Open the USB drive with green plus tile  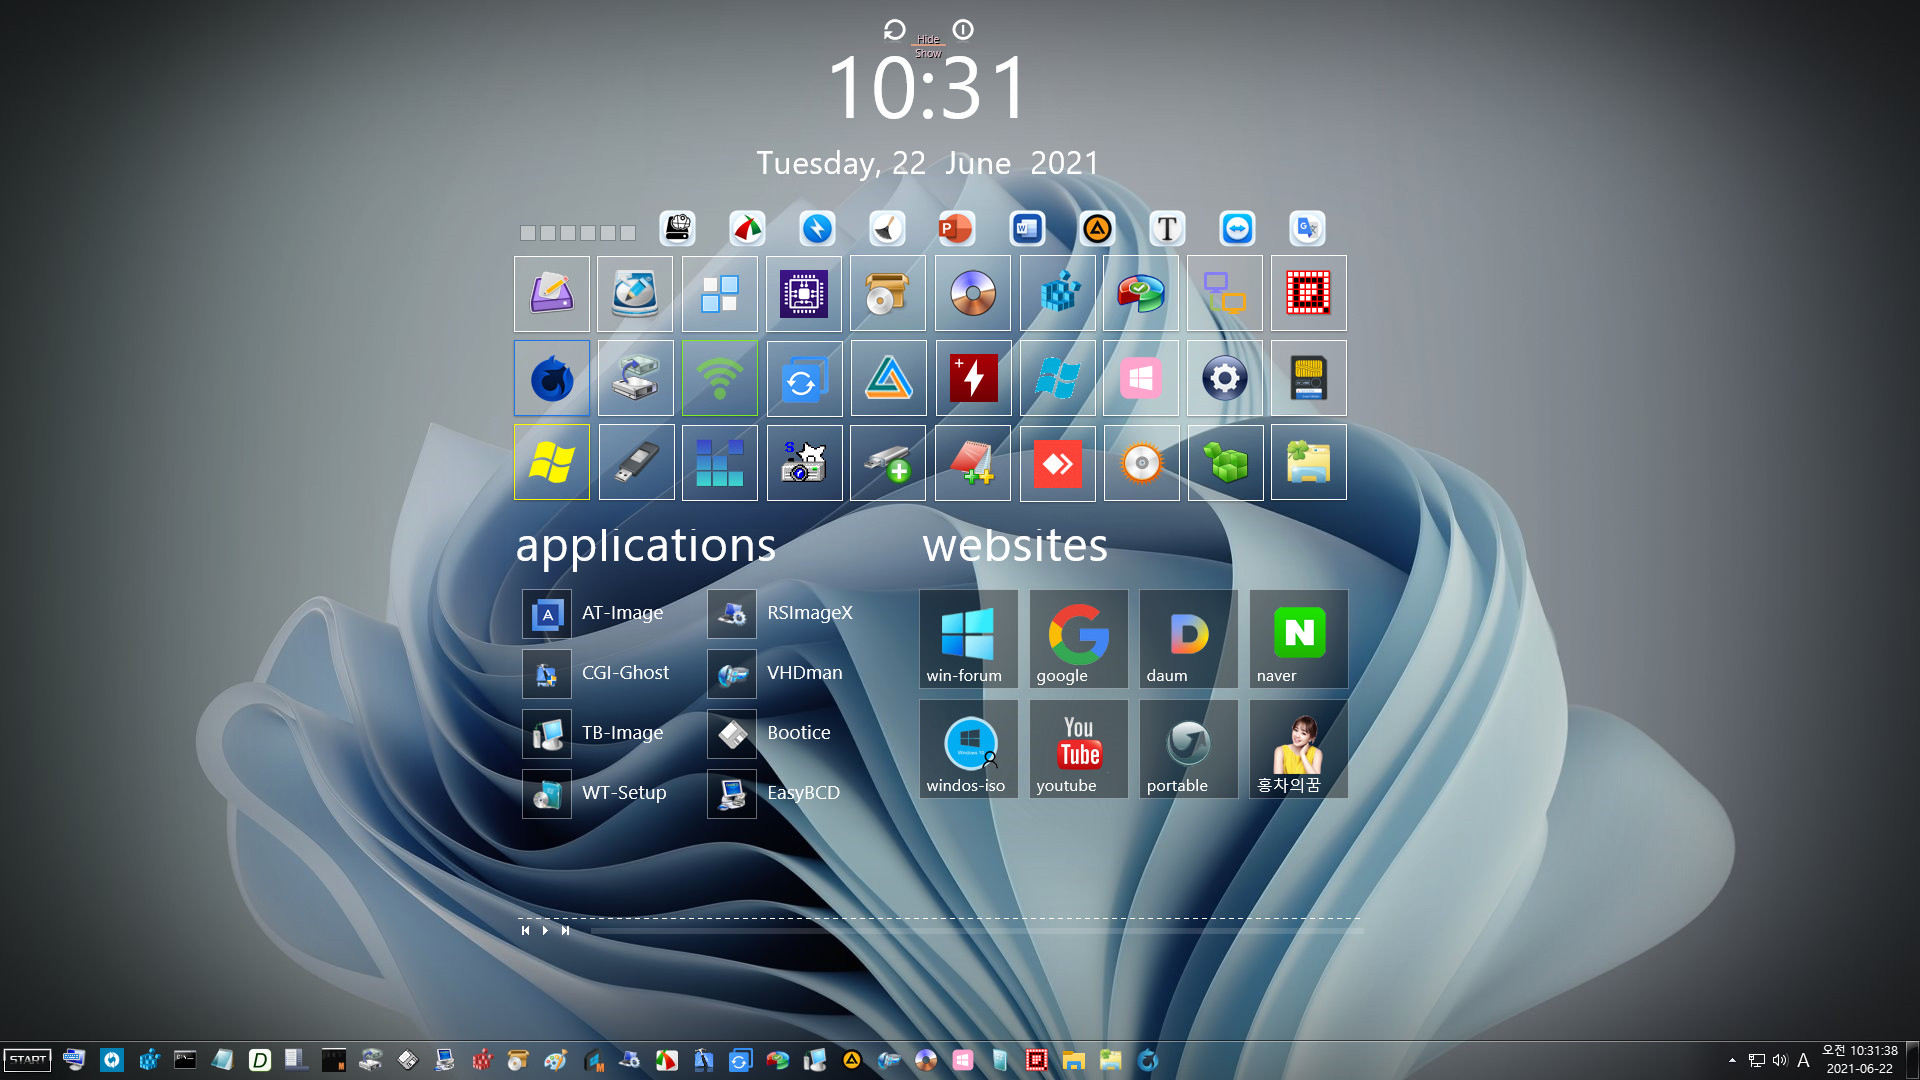click(888, 462)
